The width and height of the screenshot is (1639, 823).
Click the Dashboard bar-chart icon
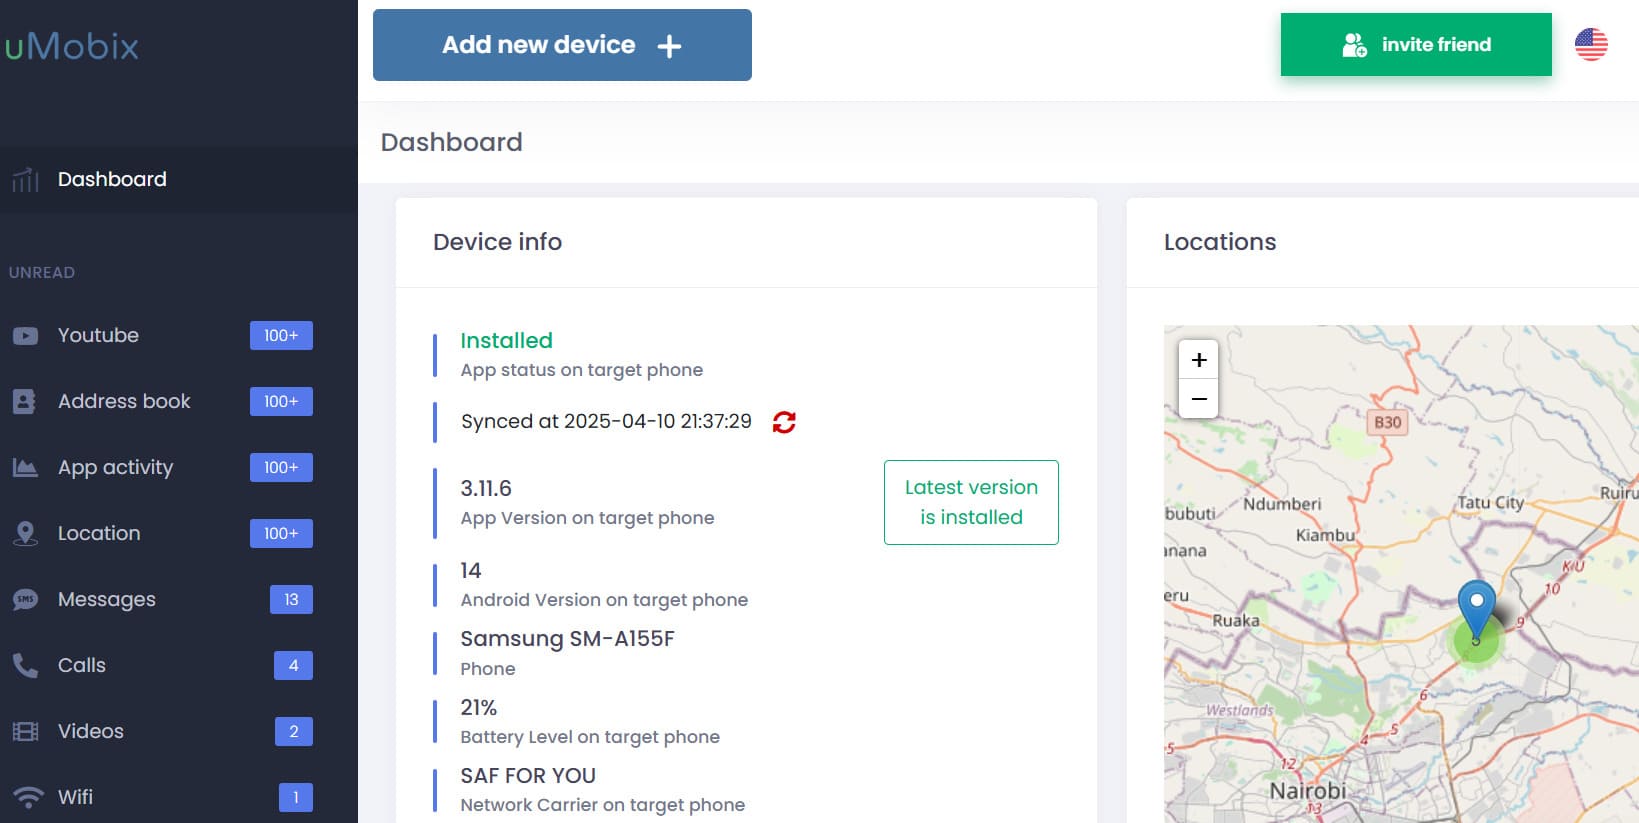click(25, 180)
